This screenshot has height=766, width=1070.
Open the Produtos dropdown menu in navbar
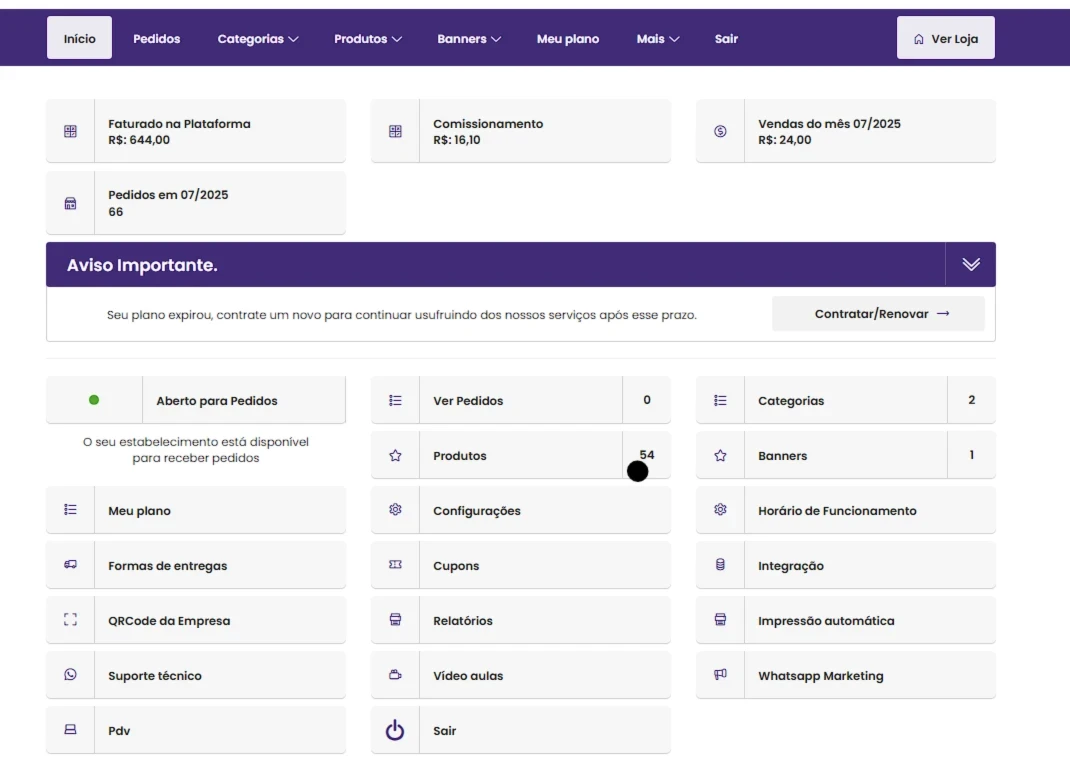[x=368, y=39]
